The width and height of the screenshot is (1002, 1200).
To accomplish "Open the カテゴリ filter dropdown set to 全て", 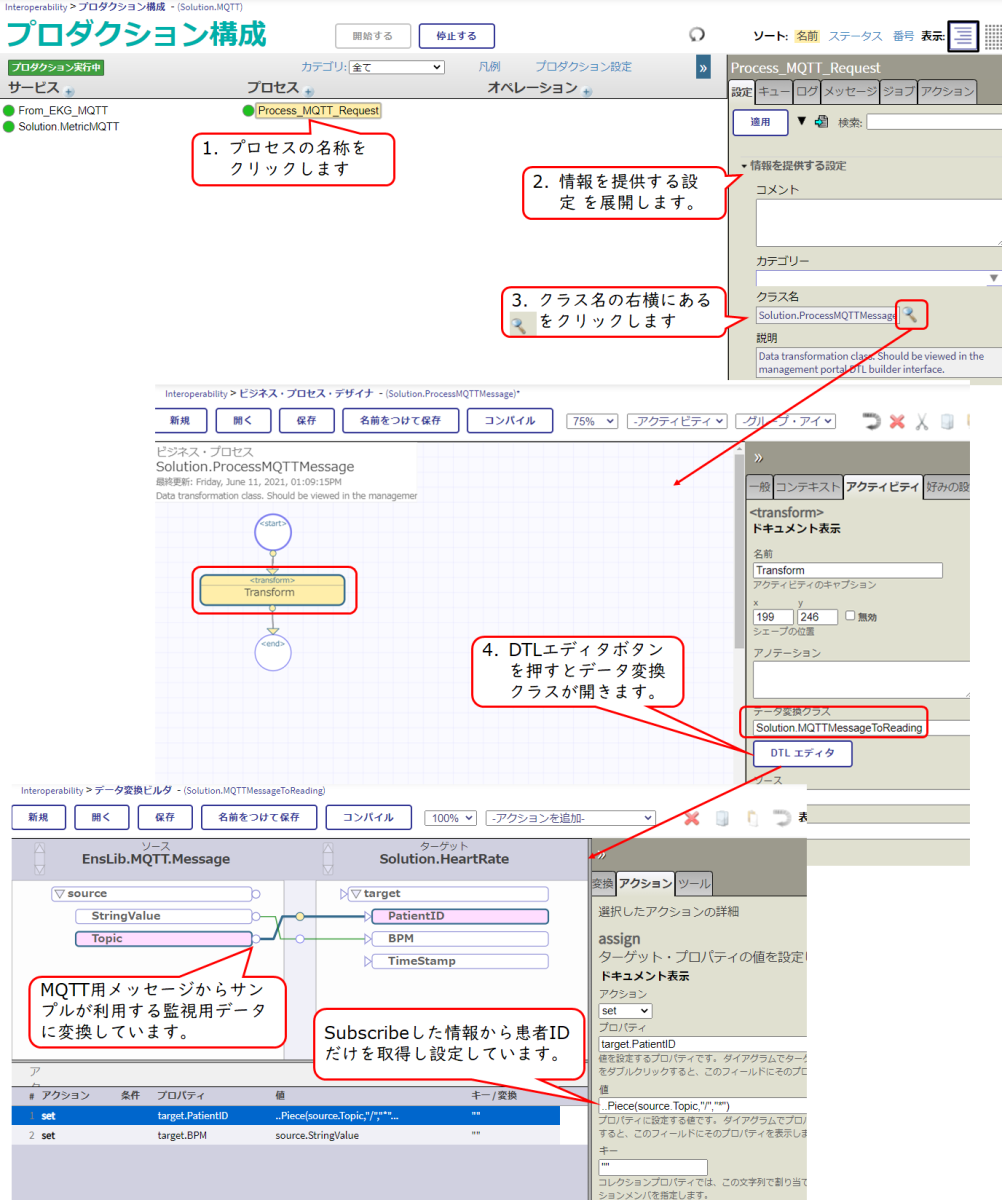I will pyautogui.click(x=396, y=67).
